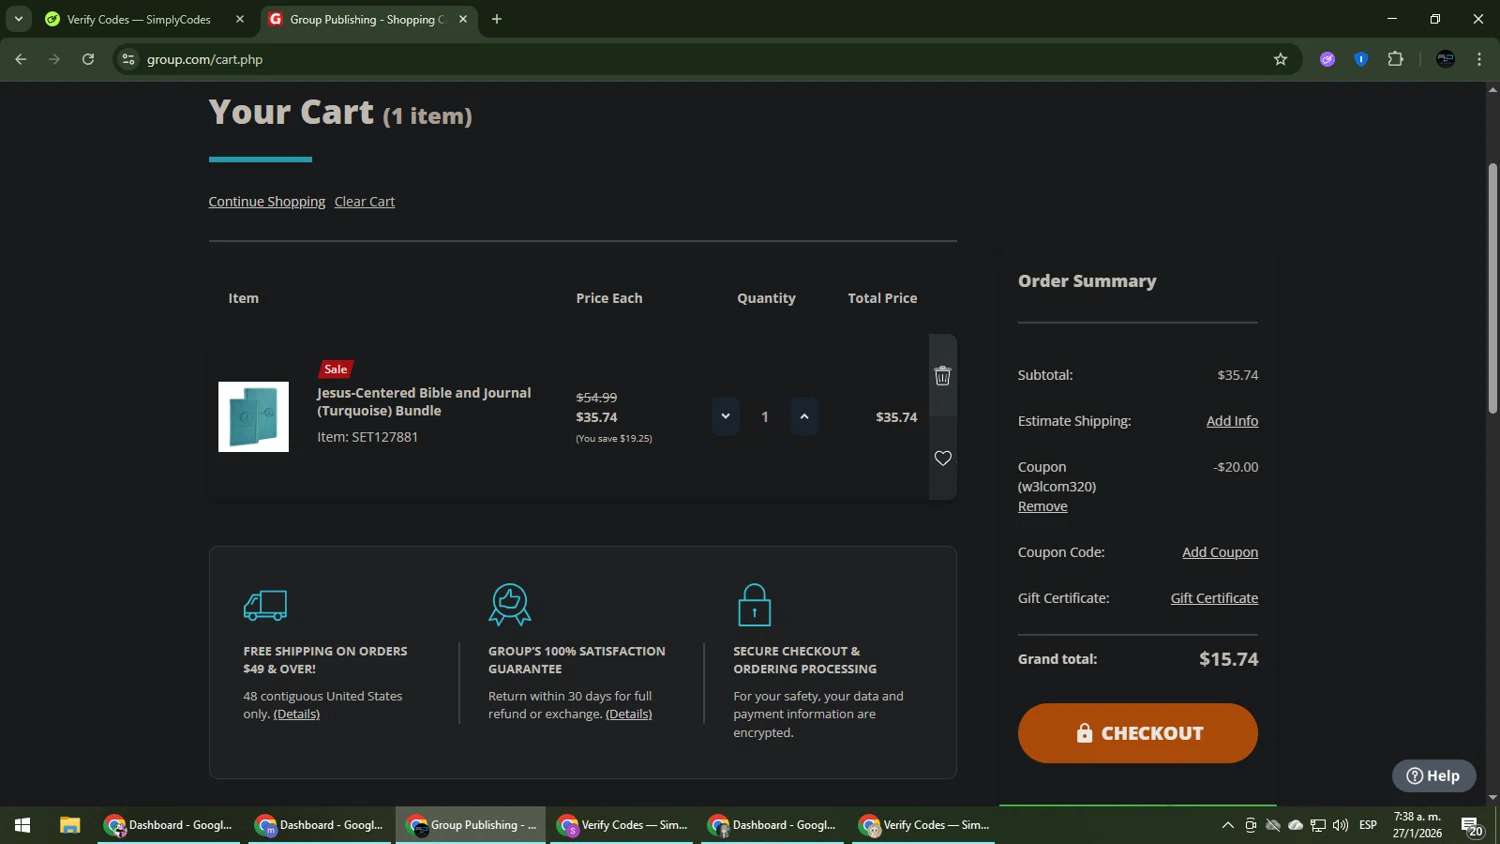Click Add Info for shipping estimate
Image resolution: width=1500 pixels, height=844 pixels.
click(1232, 421)
